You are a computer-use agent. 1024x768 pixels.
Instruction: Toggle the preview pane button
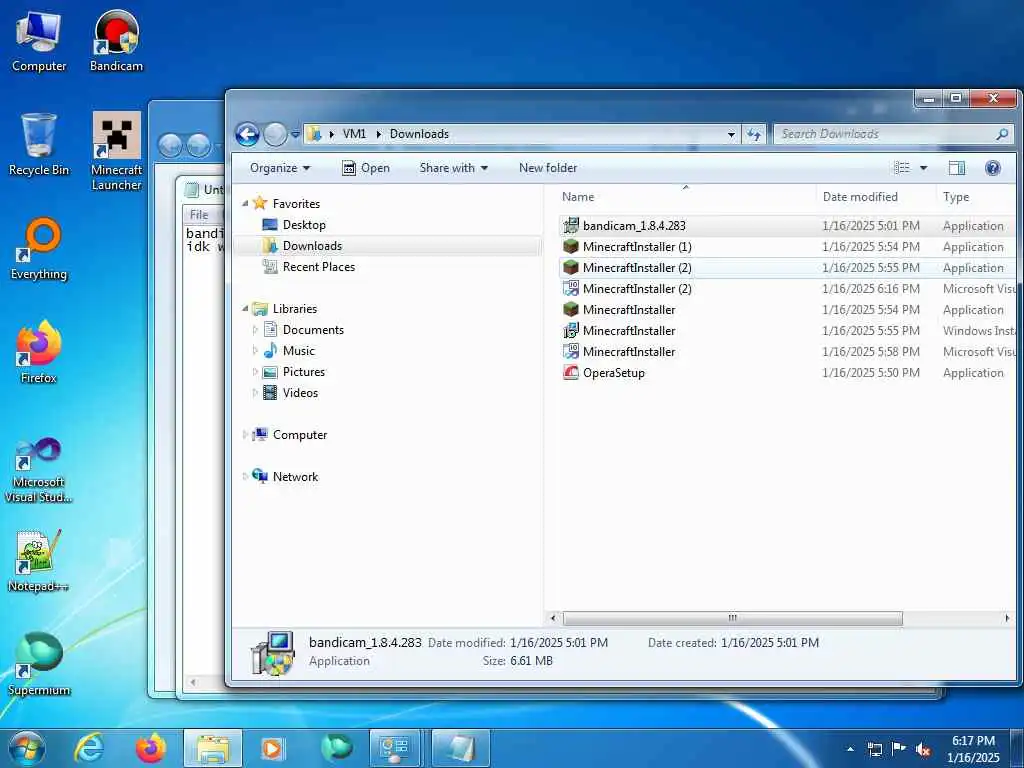tap(957, 168)
